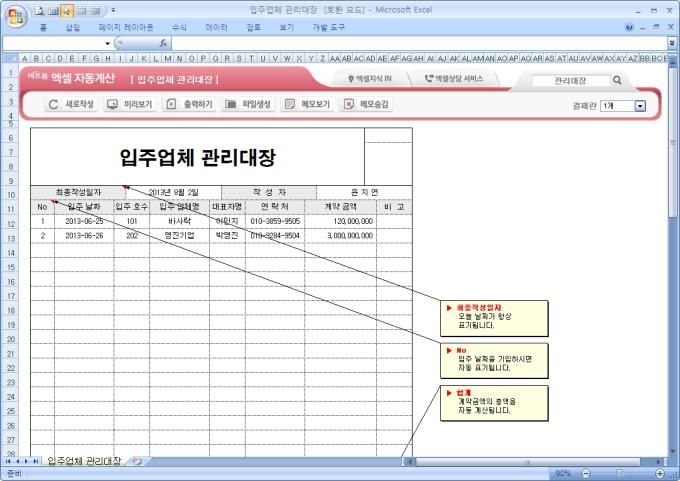680x481 pixels.
Task: Select the 계약 금액 column header
Action: click(x=340, y=207)
